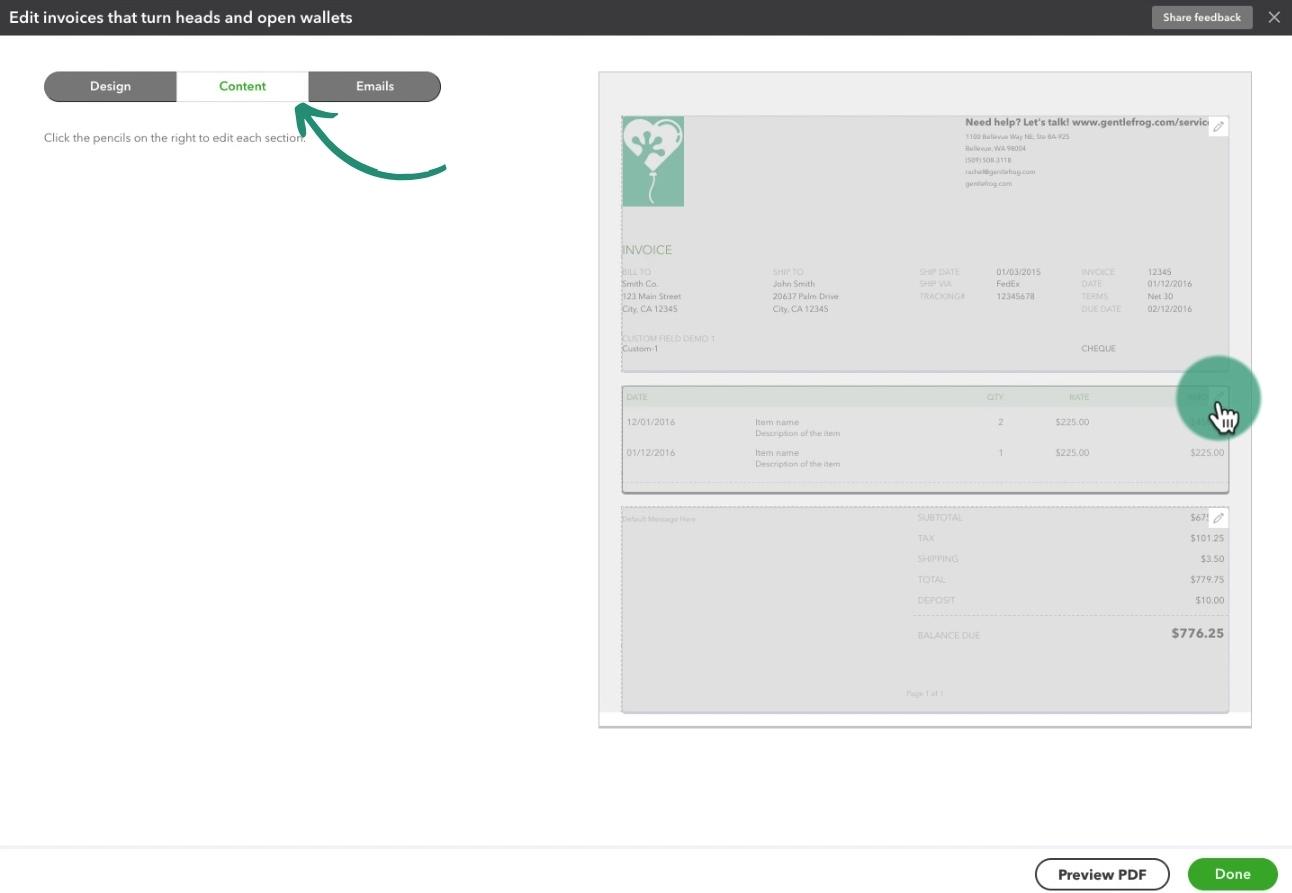1292x893 pixels.
Task: Select the QTY column header
Action: click(995, 397)
